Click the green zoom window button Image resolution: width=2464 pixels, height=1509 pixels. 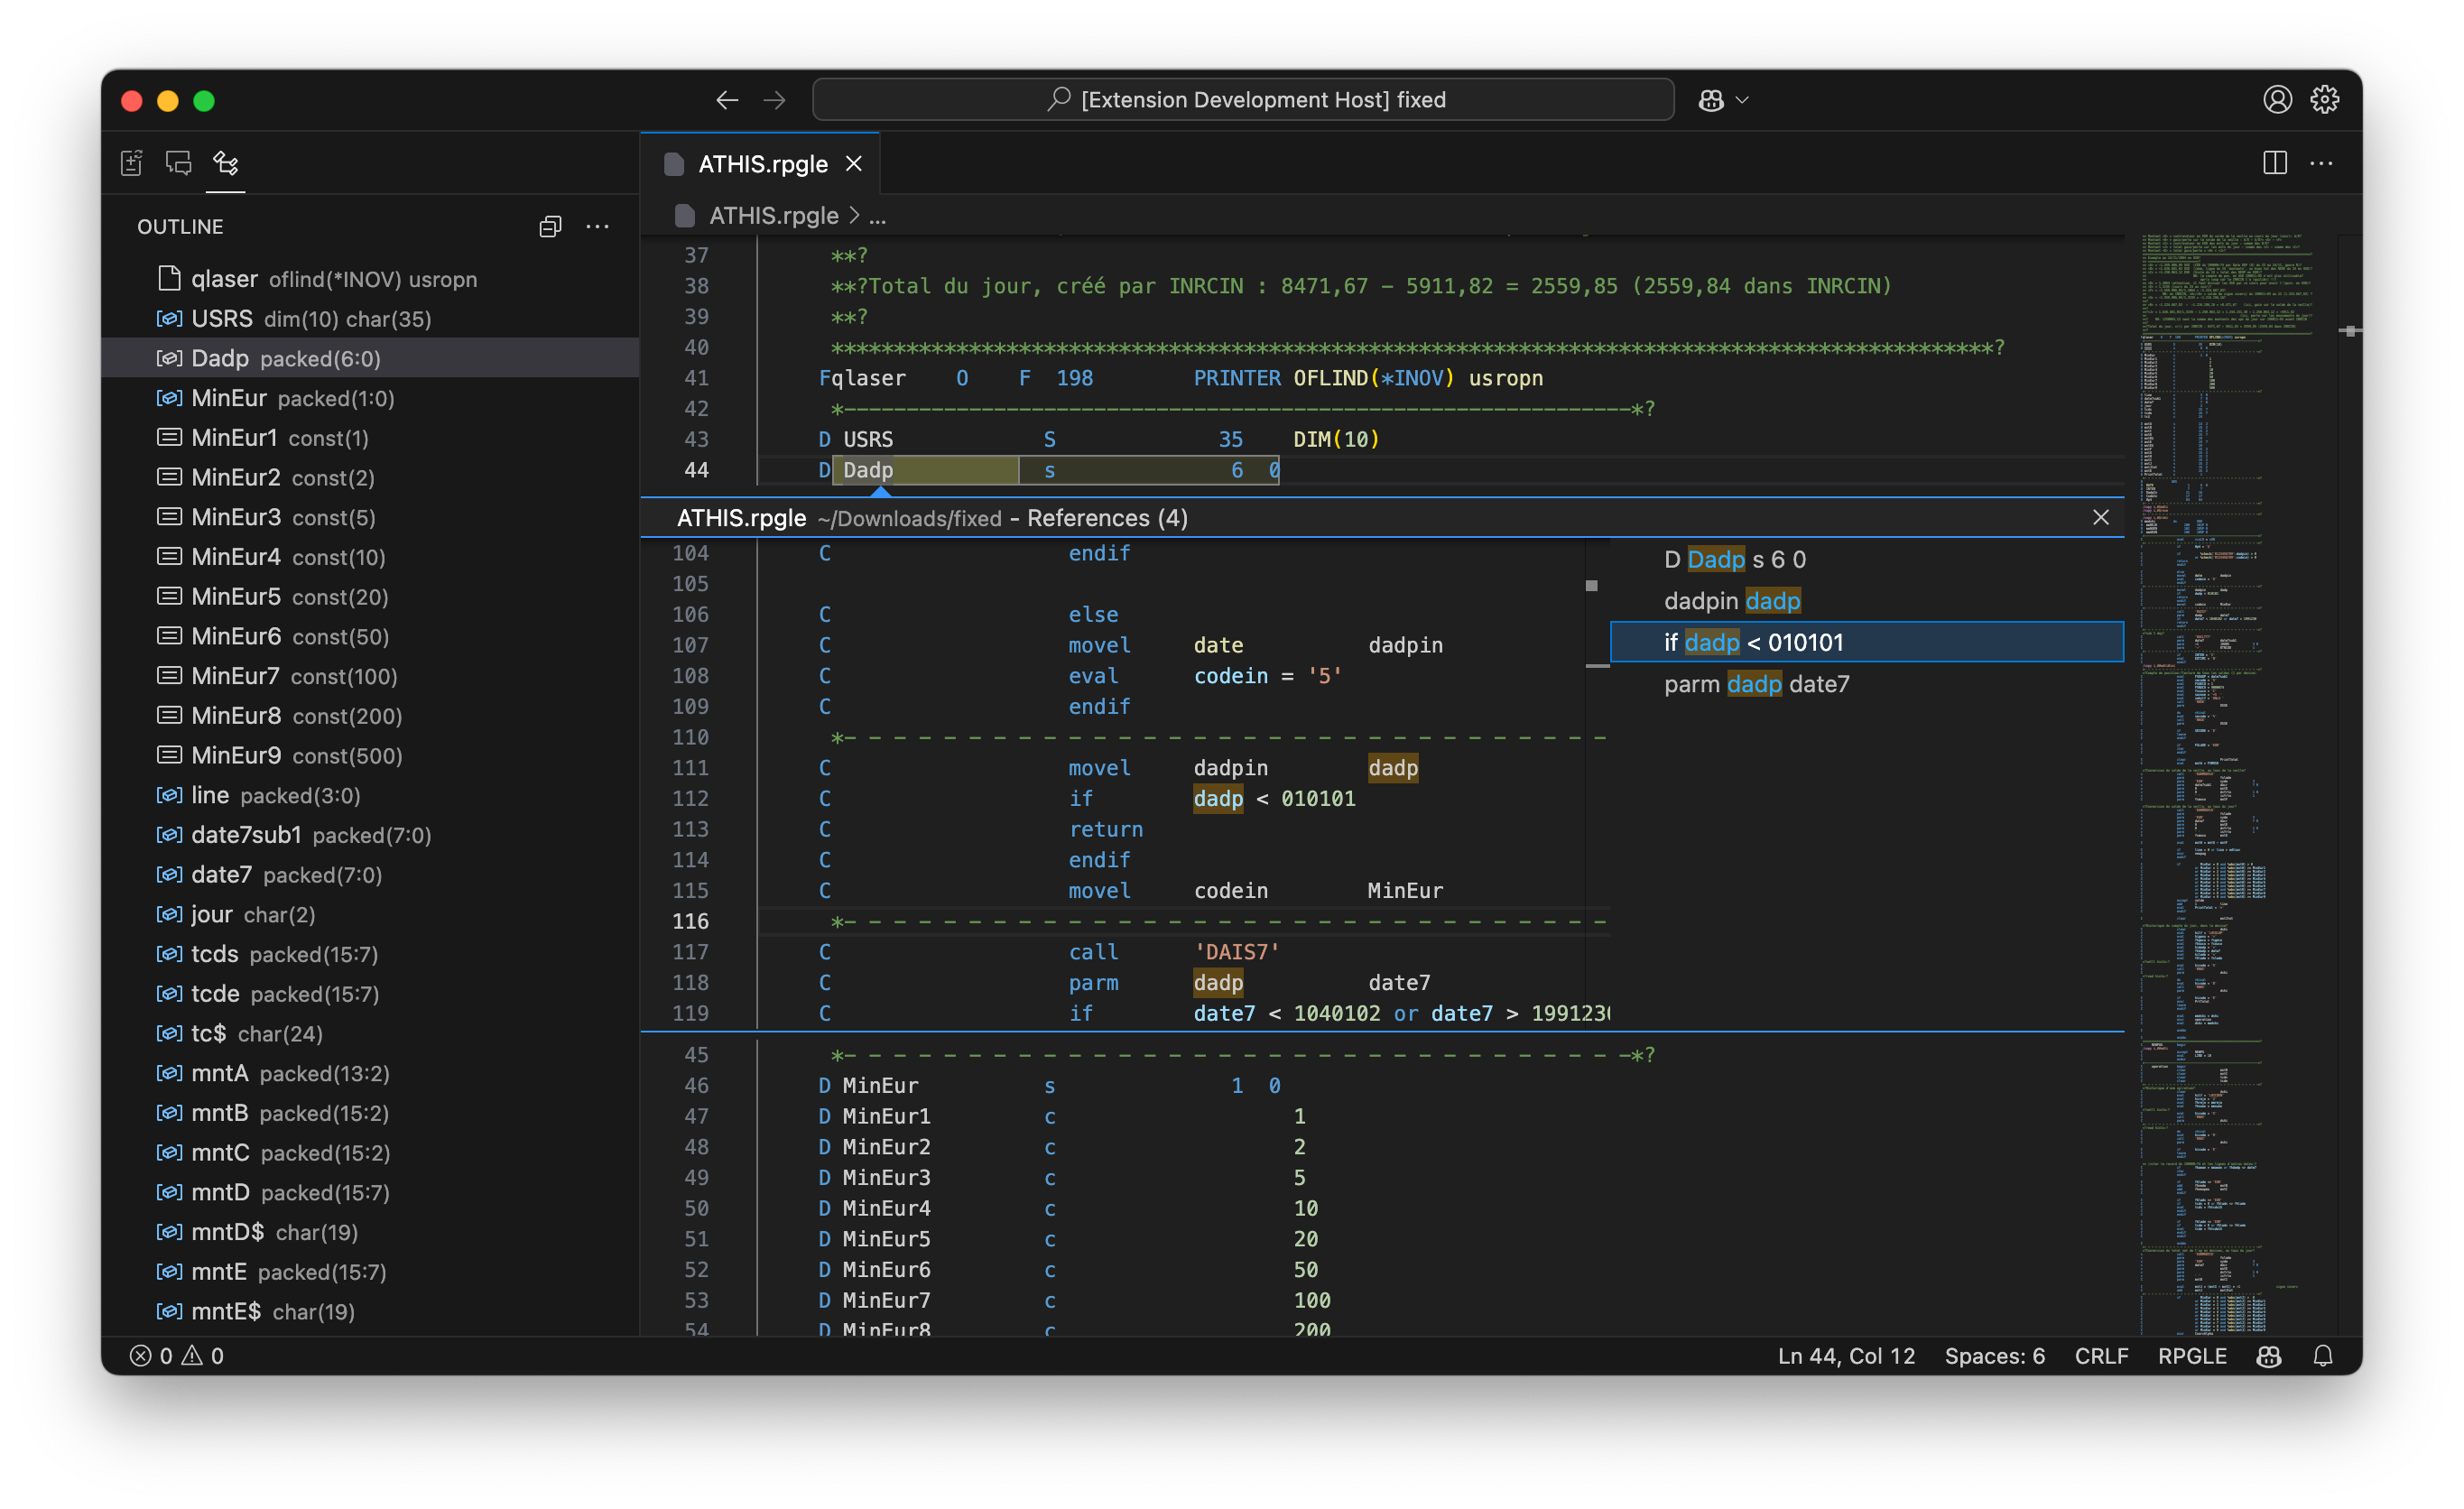[204, 101]
